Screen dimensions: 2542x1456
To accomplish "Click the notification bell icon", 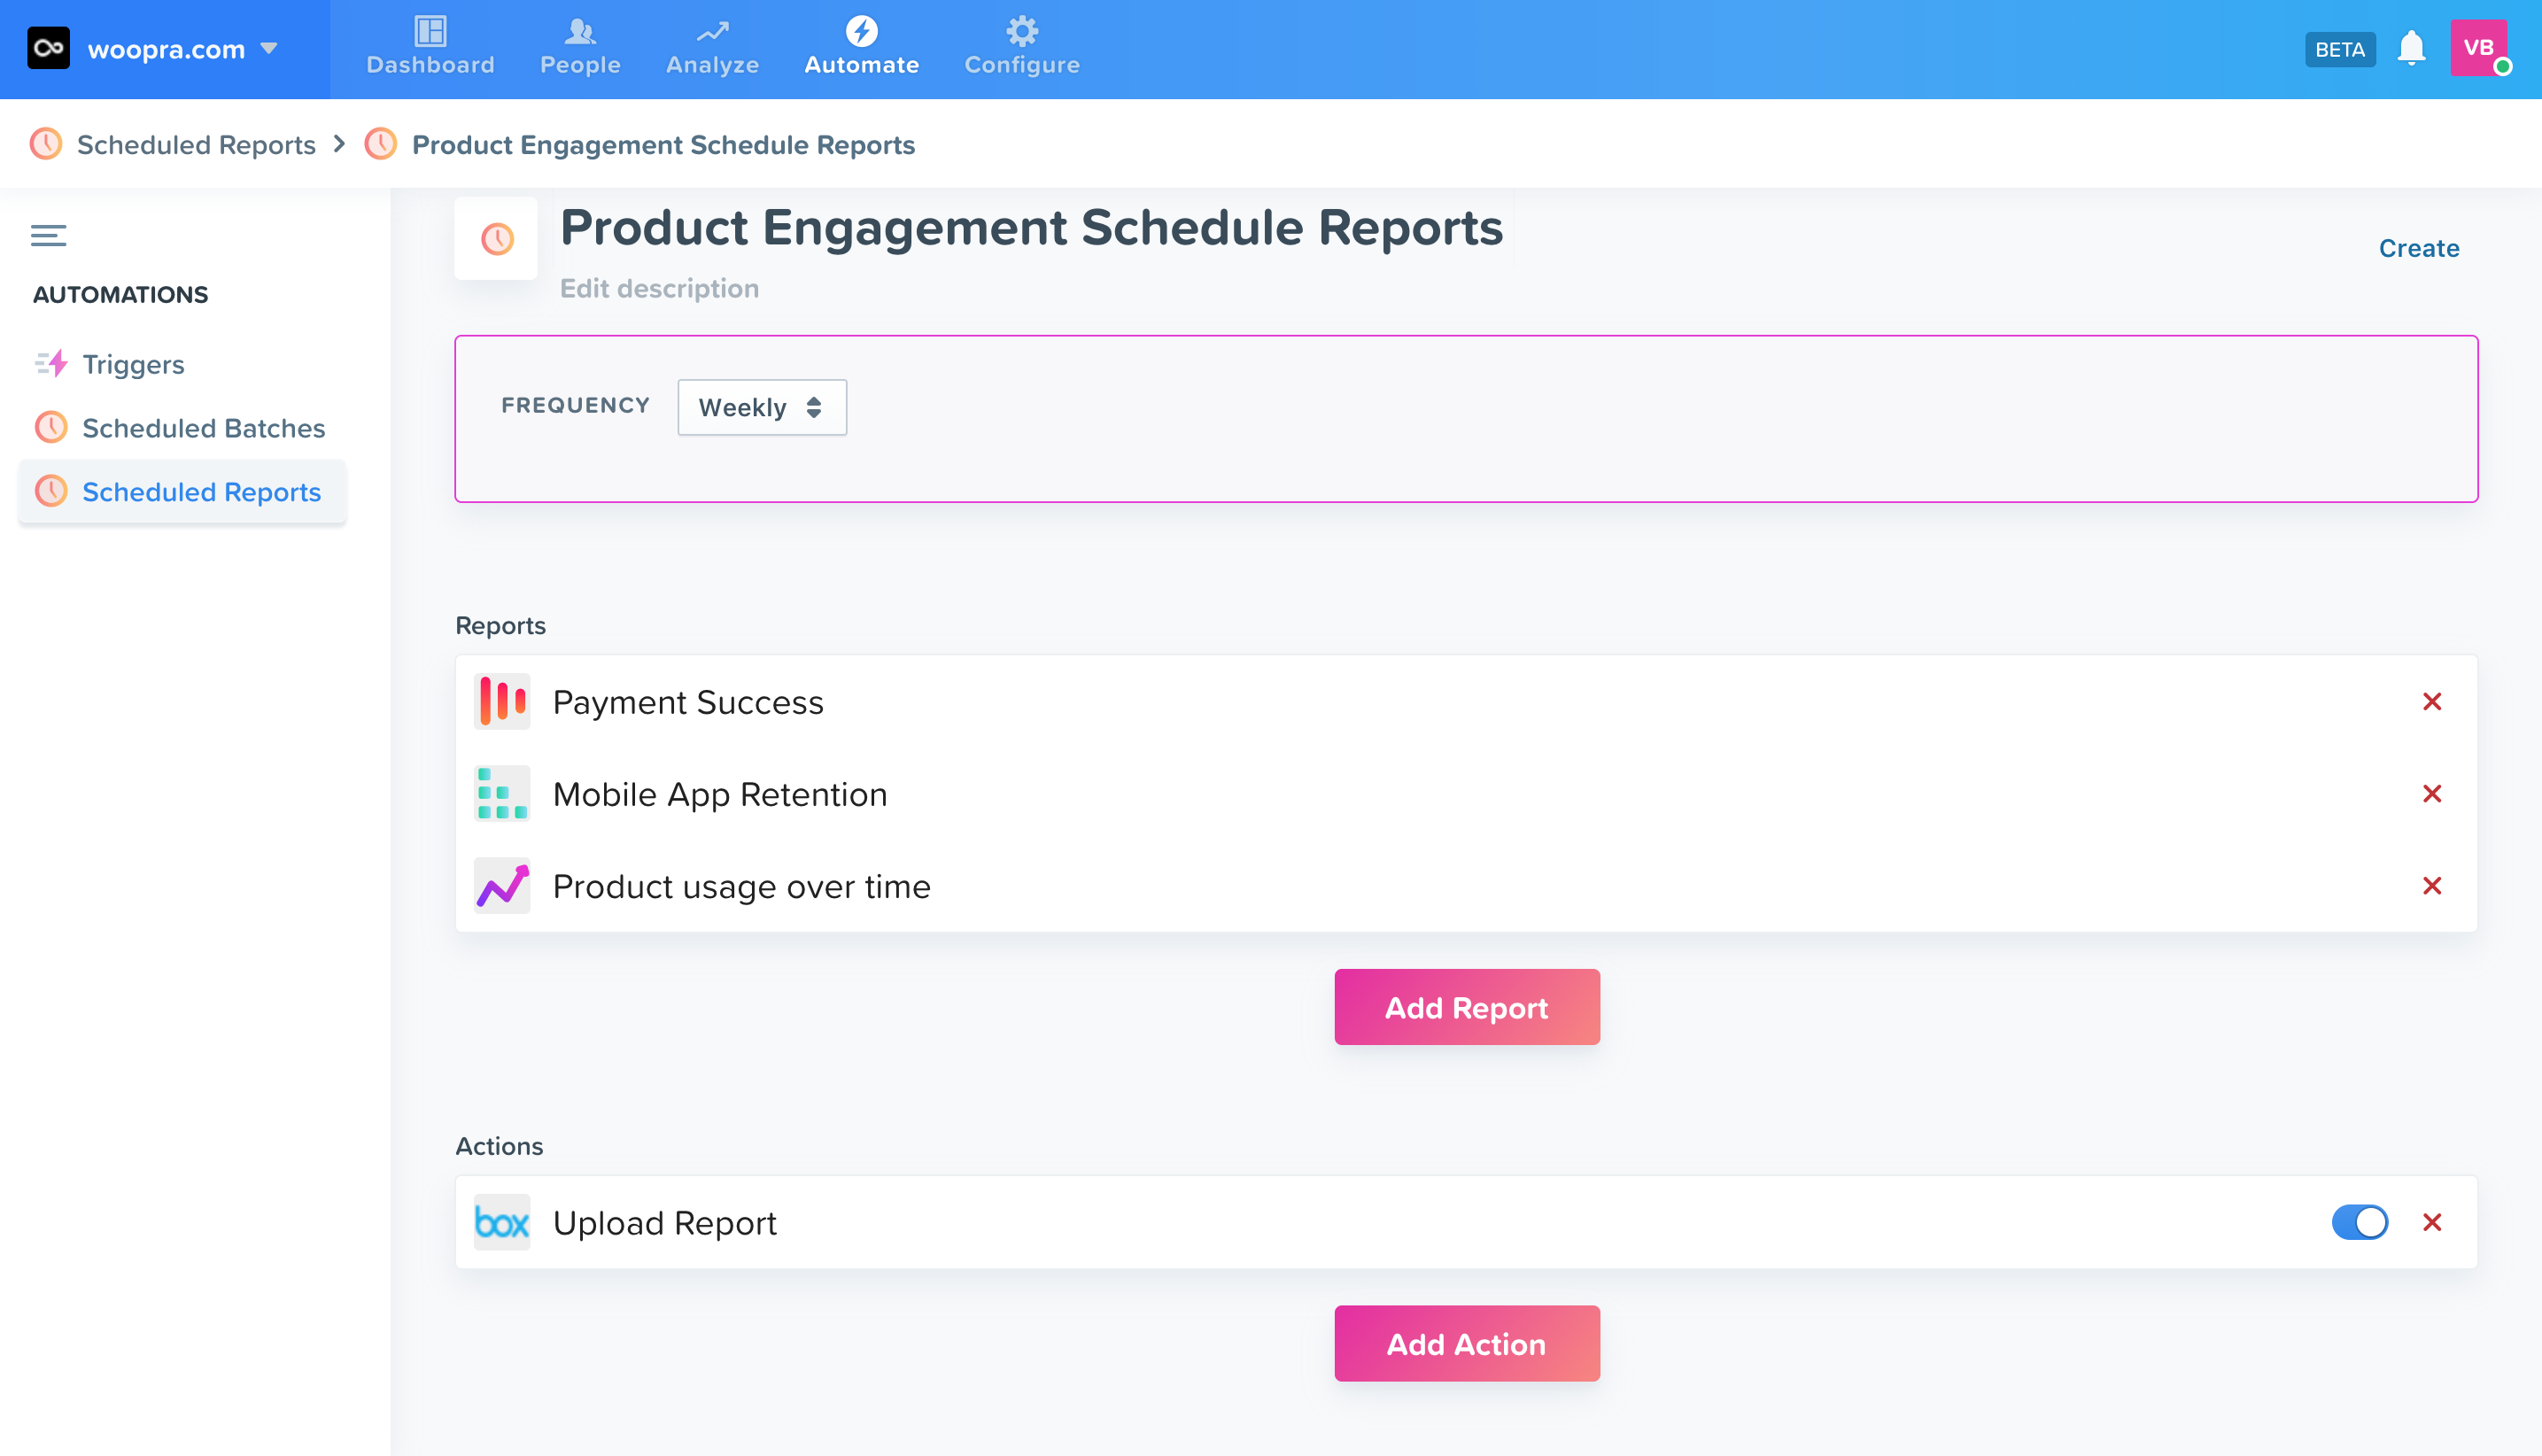I will click(x=2411, y=48).
